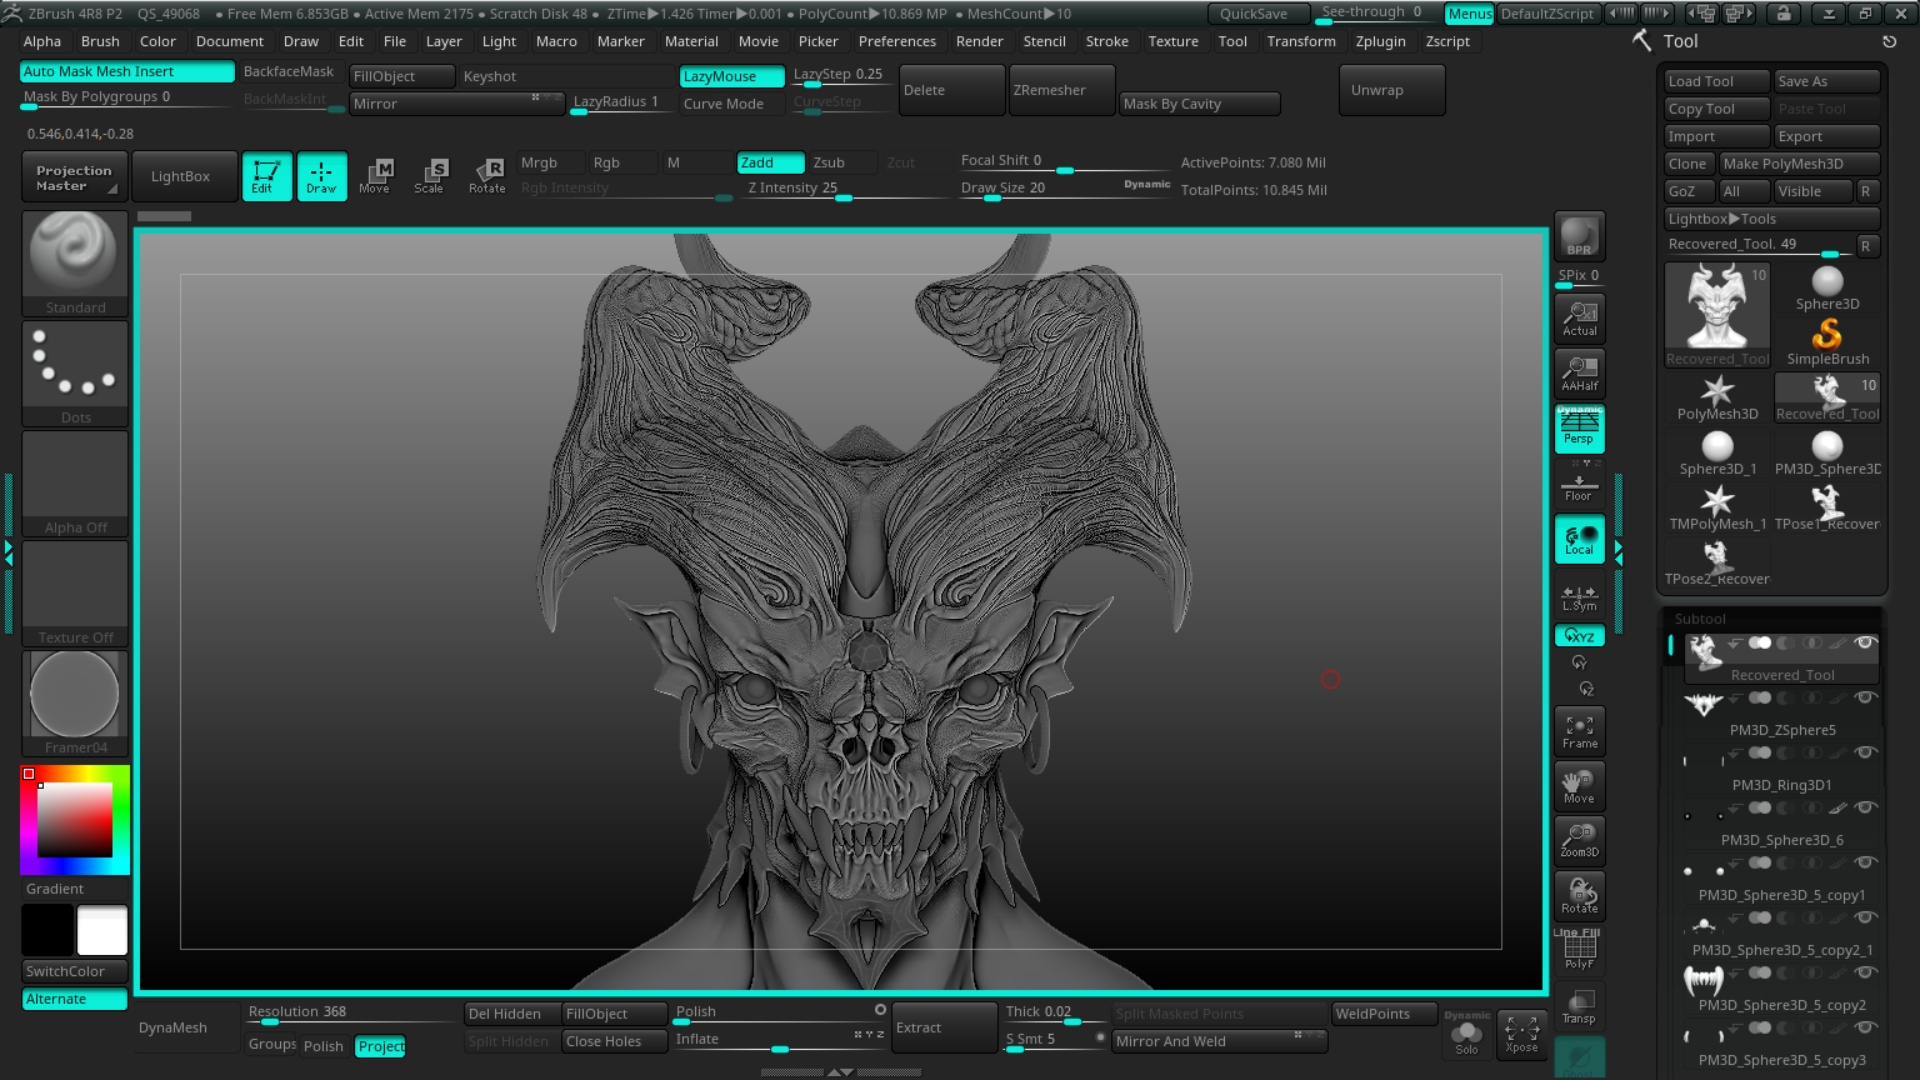1920x1080 pixels.
Task: Click the Load Tool button
Action: point(1717,82)
